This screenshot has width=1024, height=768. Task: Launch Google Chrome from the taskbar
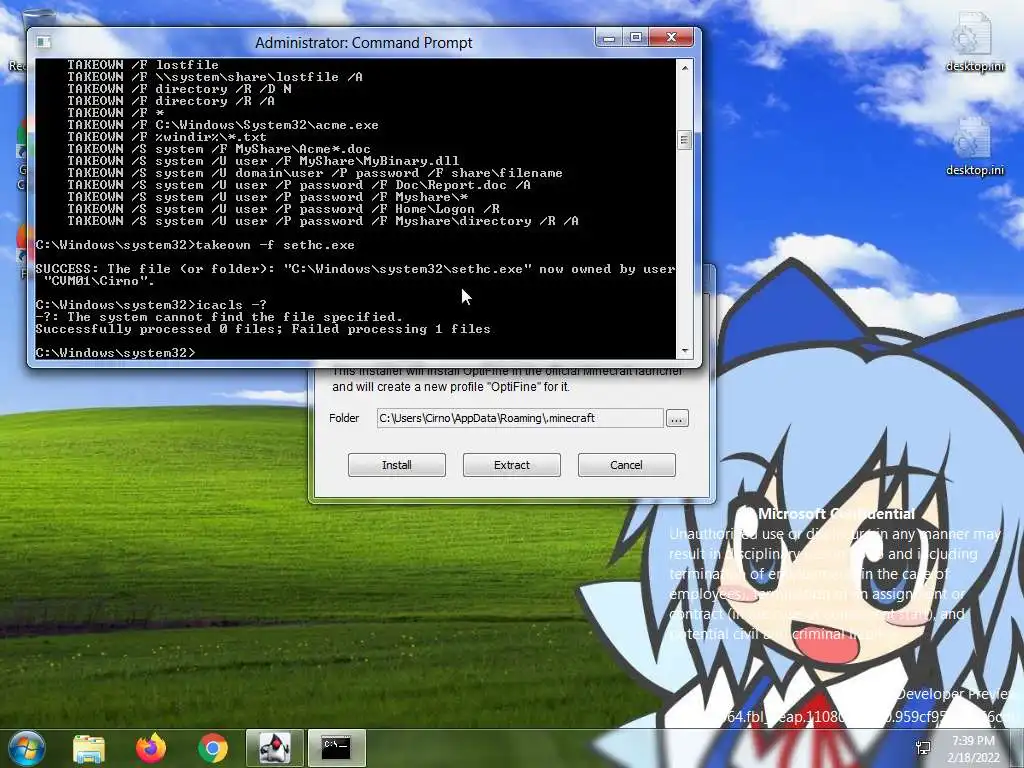click(212, 748)
